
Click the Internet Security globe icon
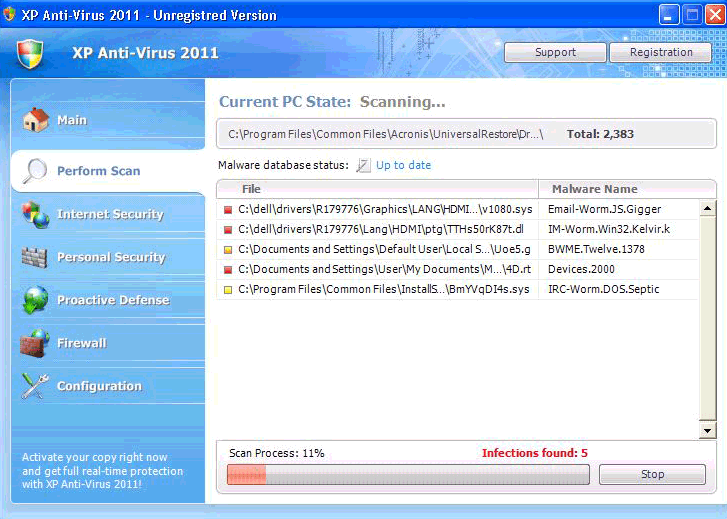[x=36, y=214]
